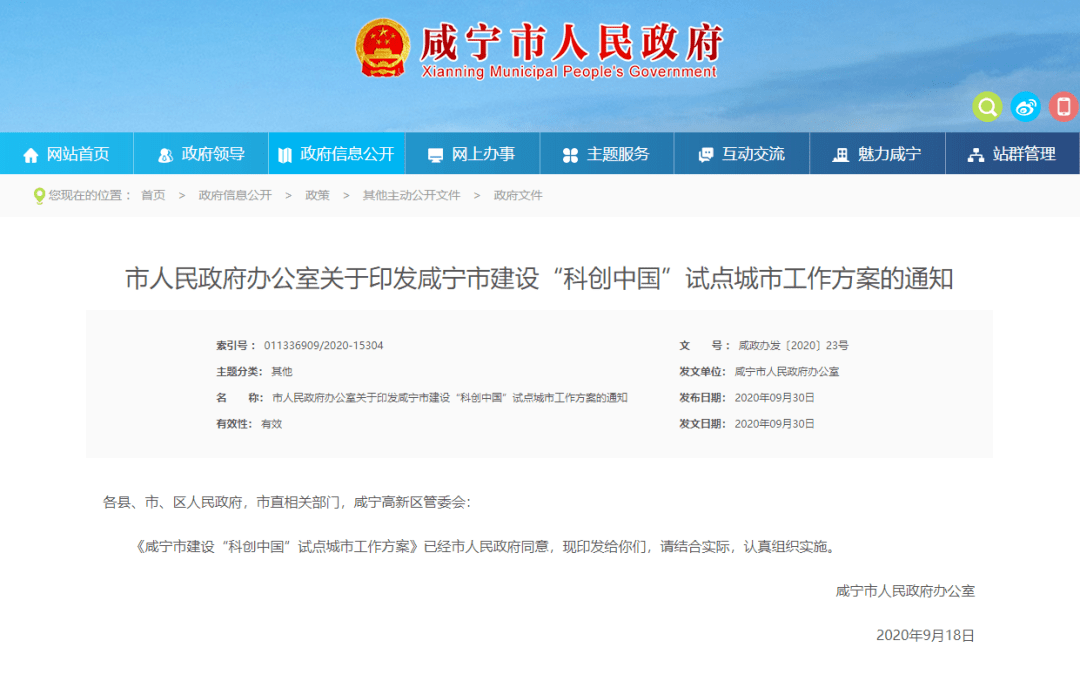The height and width of the screenshot is (688, 1080).
Task: Open the 站群管理 menu item
Action: [1012, 154]
